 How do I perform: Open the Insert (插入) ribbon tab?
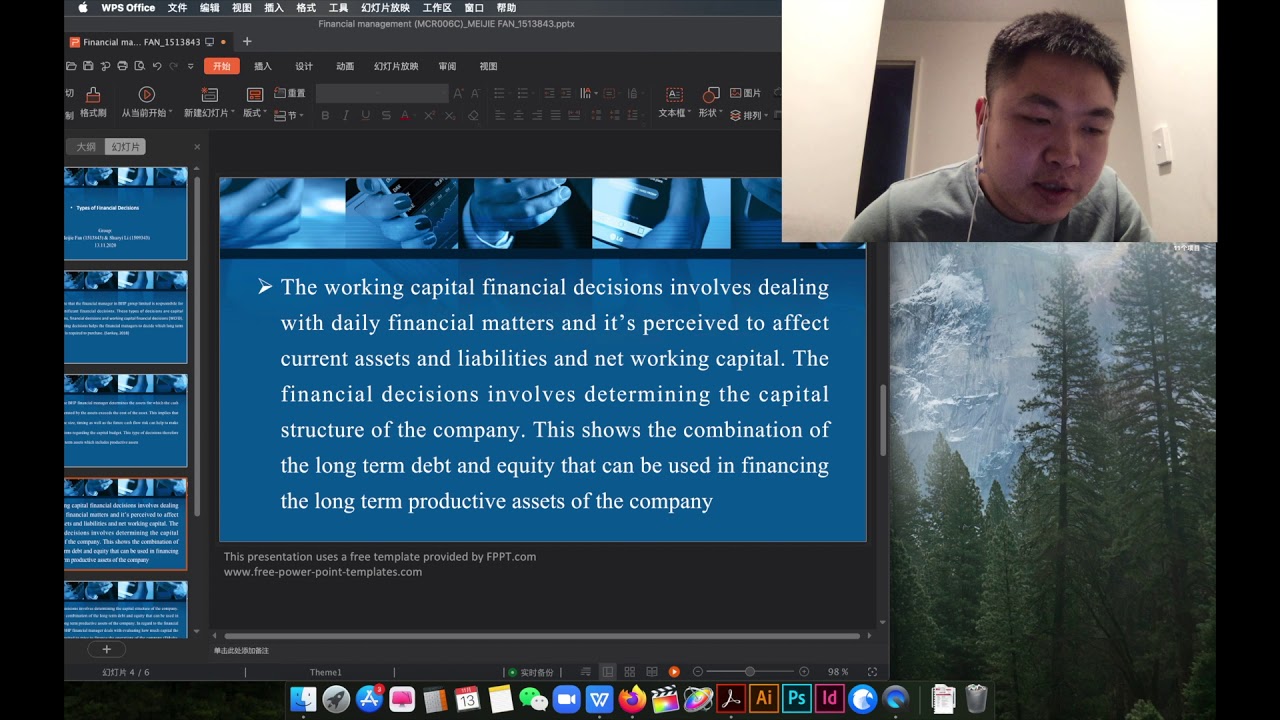[263, 66]
